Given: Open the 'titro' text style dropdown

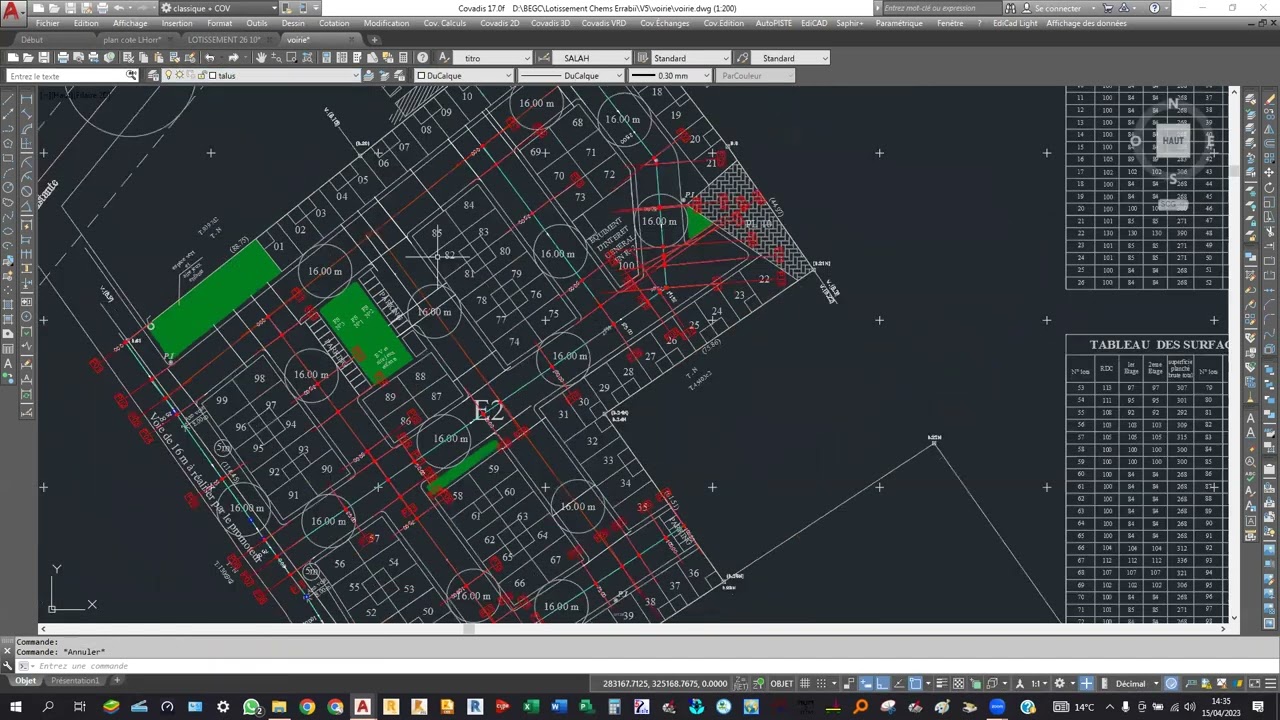Looking at the screenshot, I should [x=493, y=58].
